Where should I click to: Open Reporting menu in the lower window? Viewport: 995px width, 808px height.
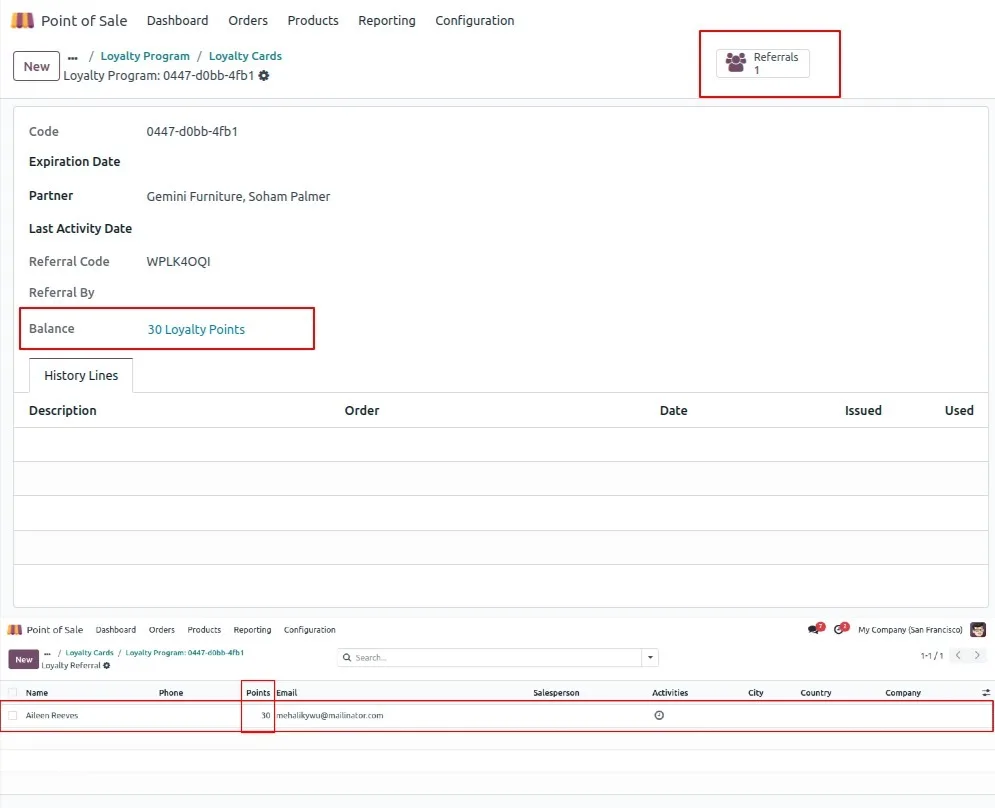[x=252, y=630]
